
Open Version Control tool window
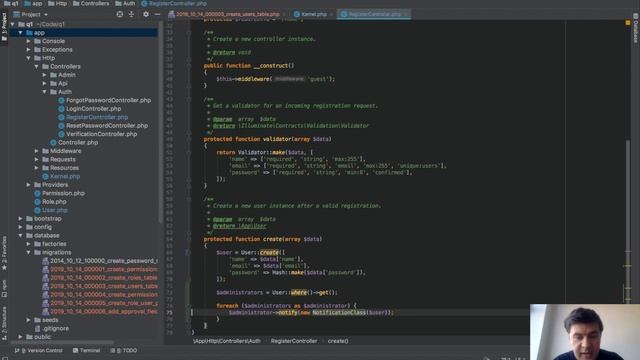pos(39,350)
